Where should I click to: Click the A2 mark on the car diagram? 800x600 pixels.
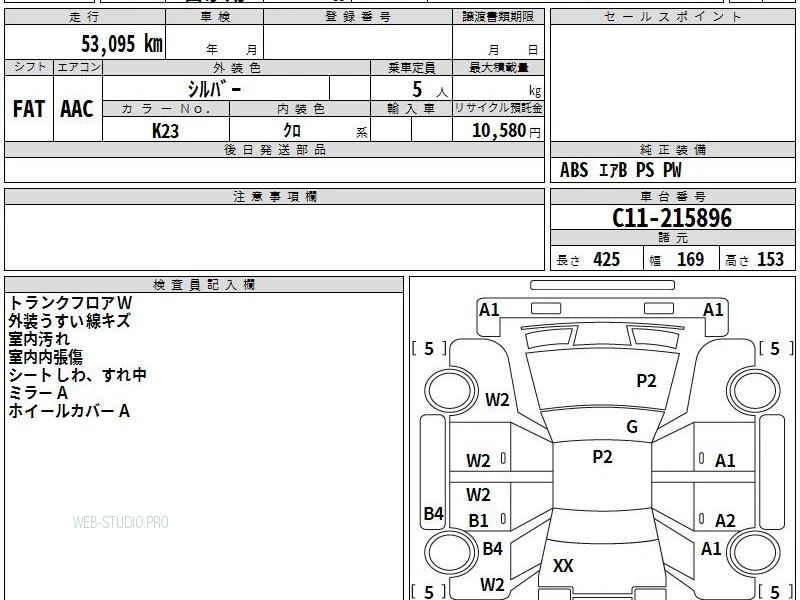[x=725, y=521]
